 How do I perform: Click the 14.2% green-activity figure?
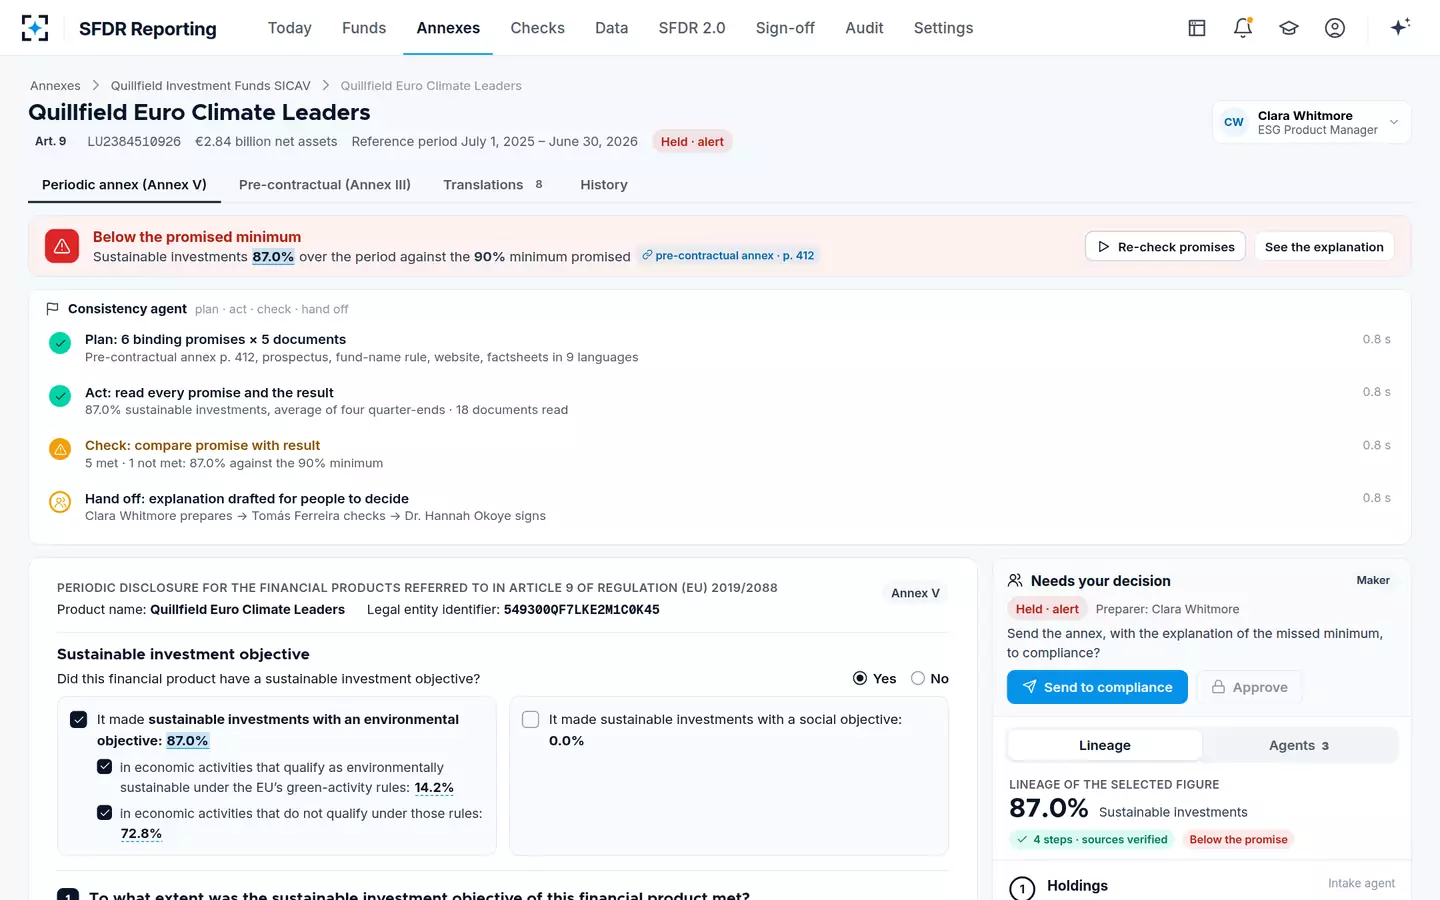(434, 788)
